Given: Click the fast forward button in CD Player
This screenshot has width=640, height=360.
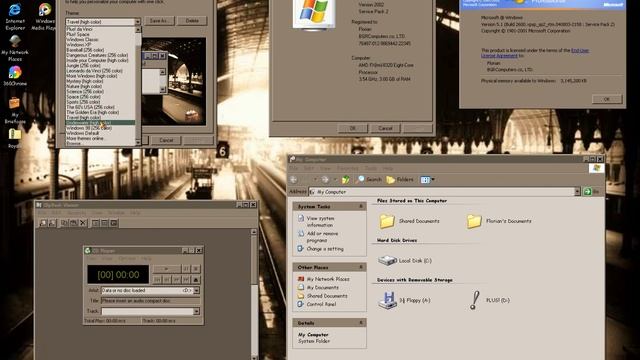Looking at the screenshot, I should click(x=177, y=280).
